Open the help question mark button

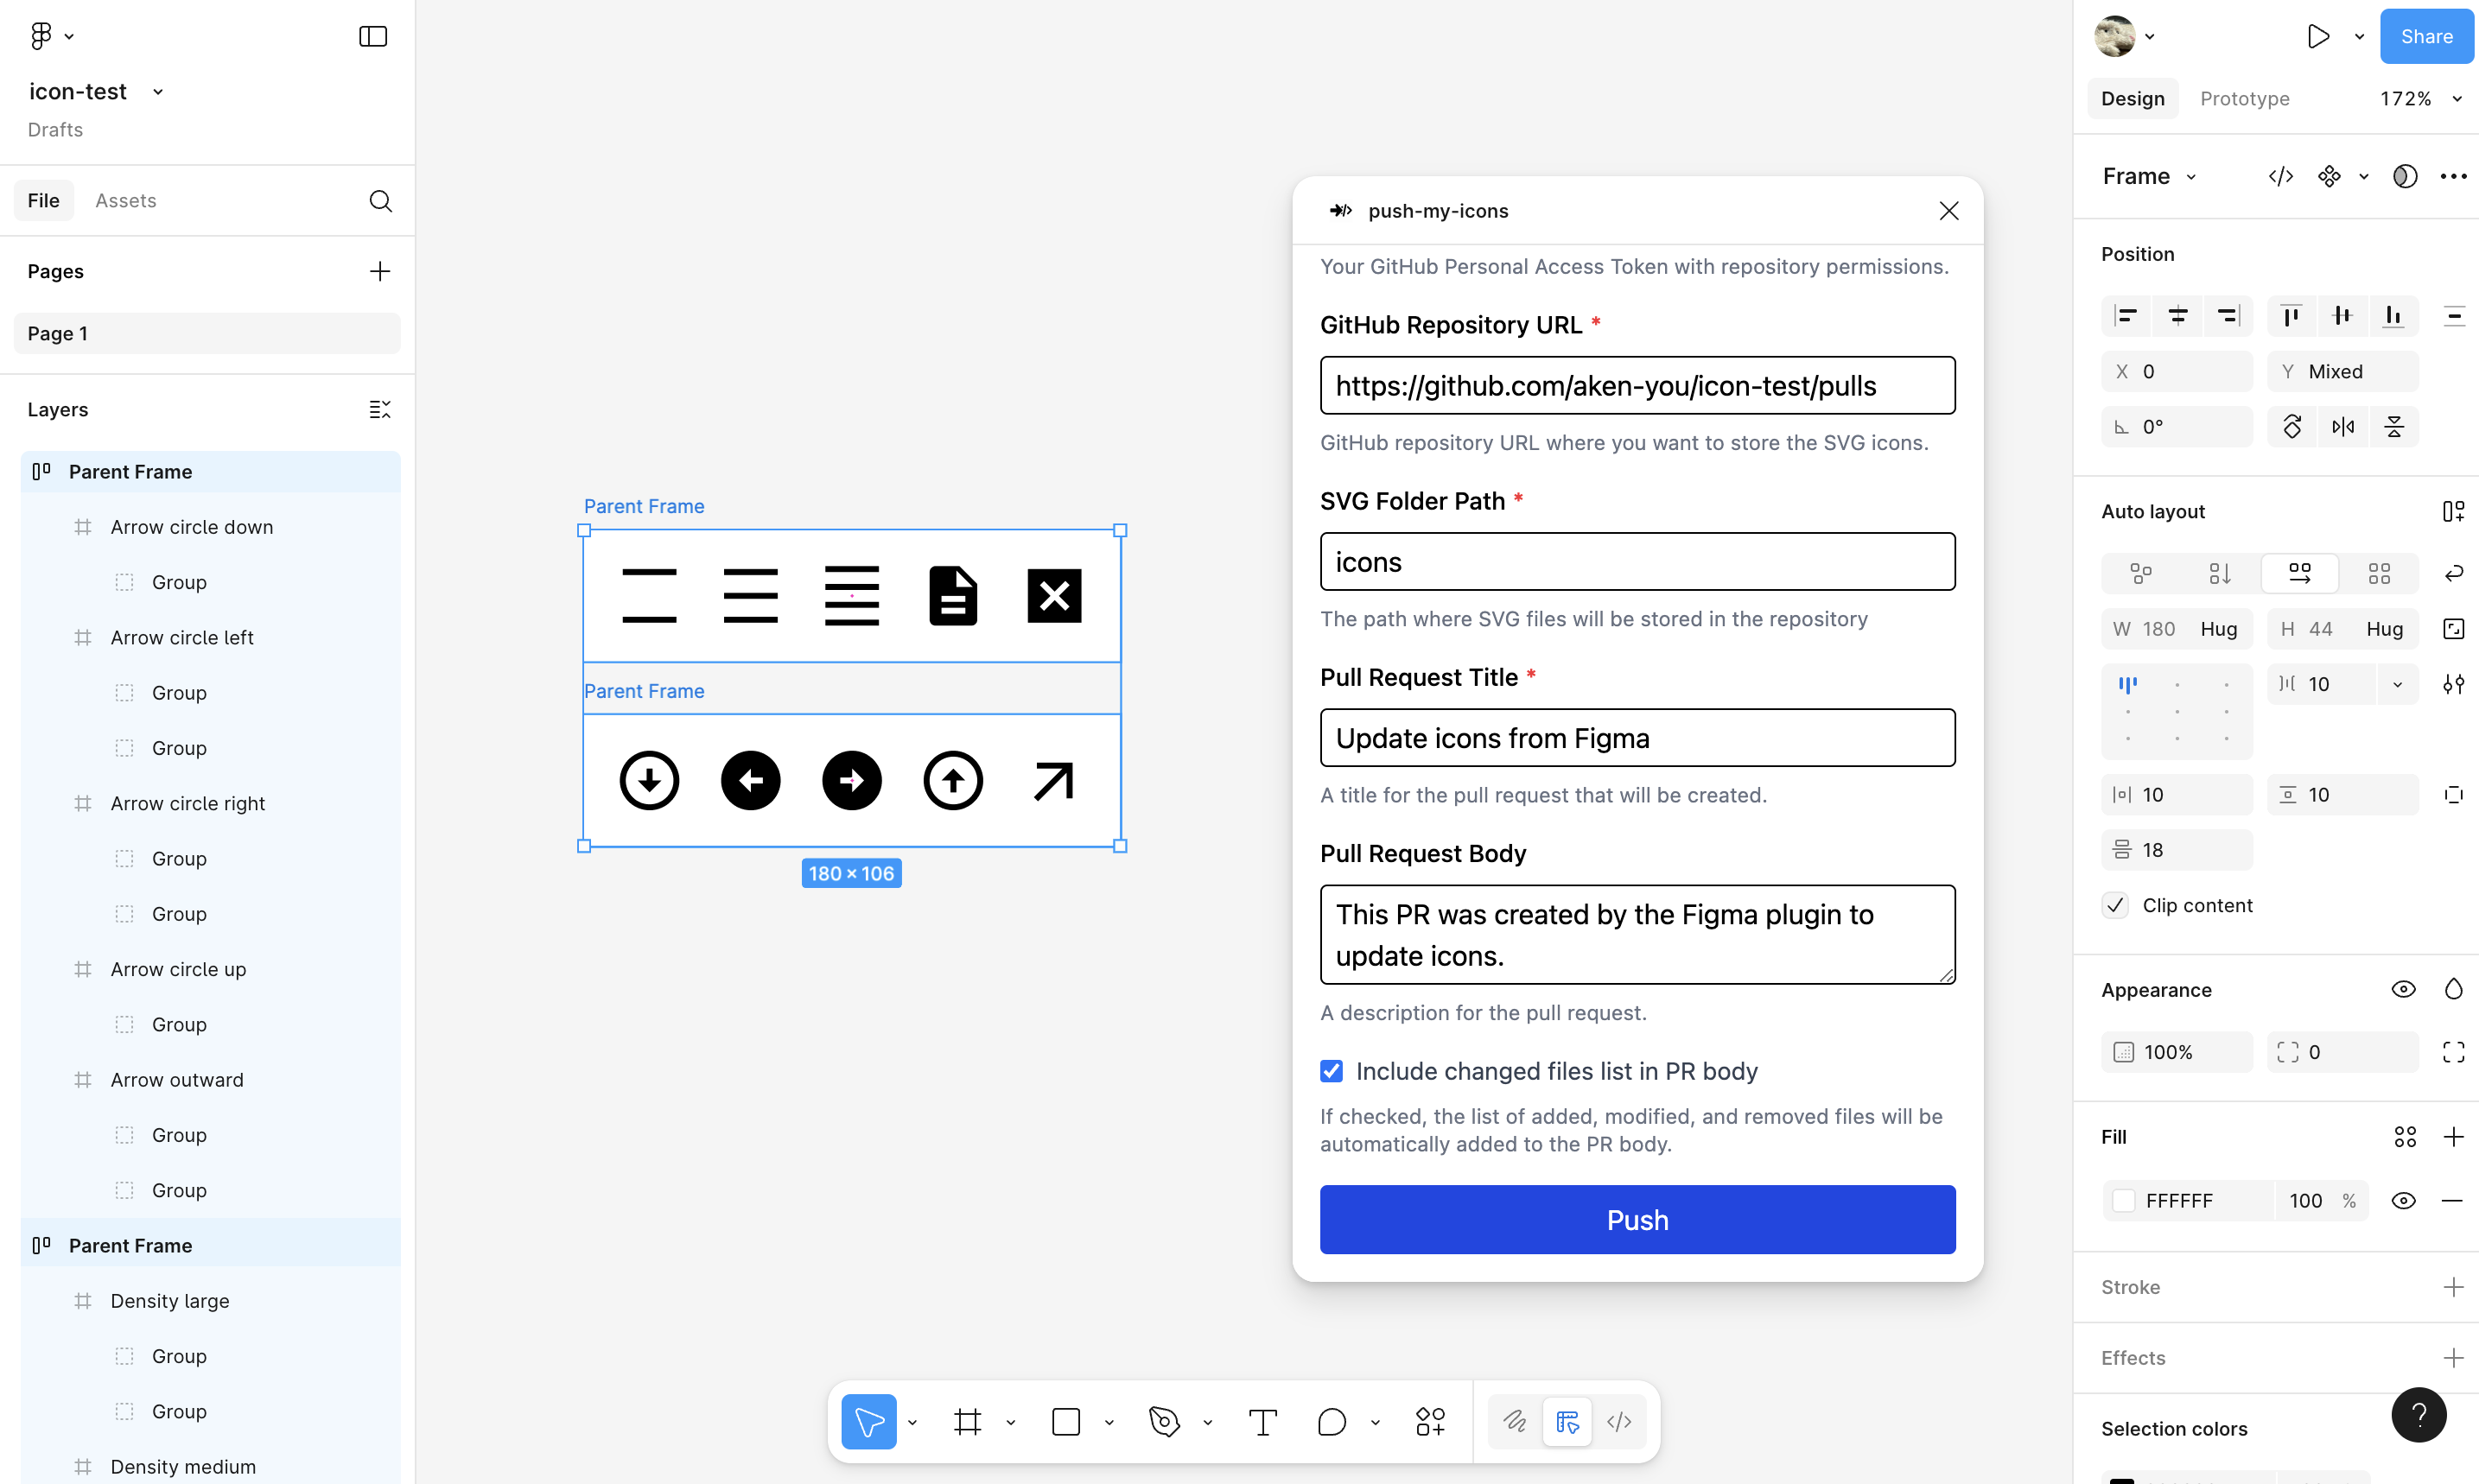(2418, 1414)
